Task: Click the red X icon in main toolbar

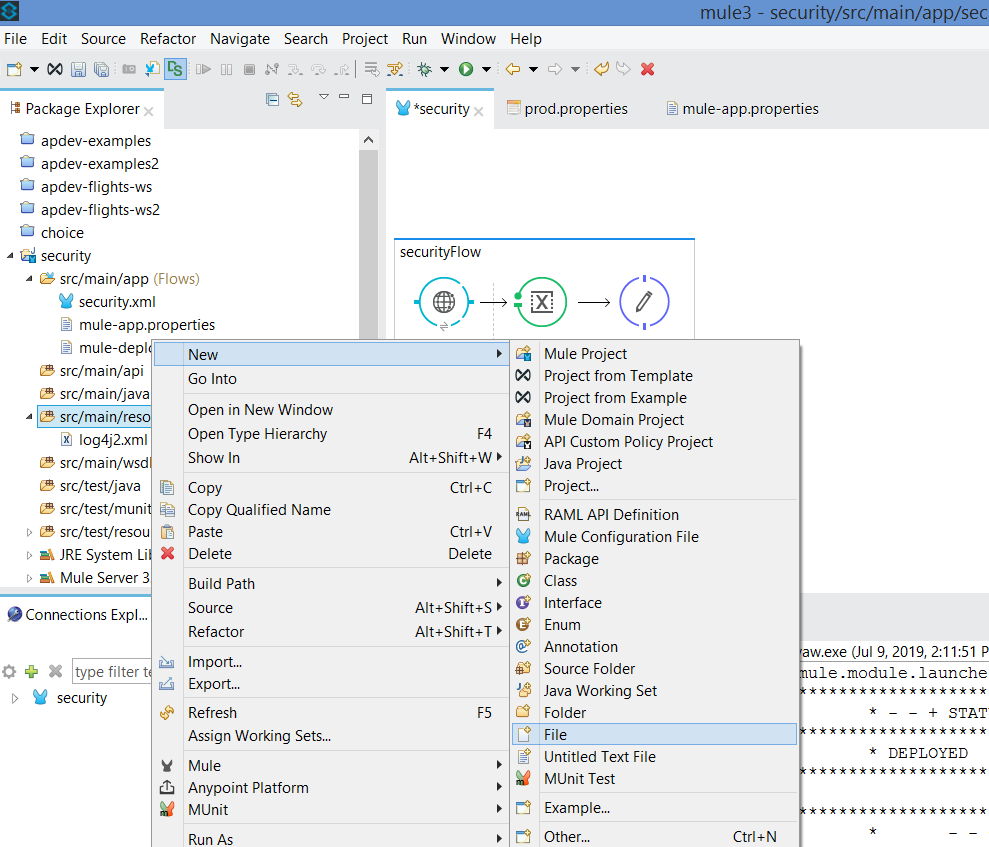Action: (647, 69)
